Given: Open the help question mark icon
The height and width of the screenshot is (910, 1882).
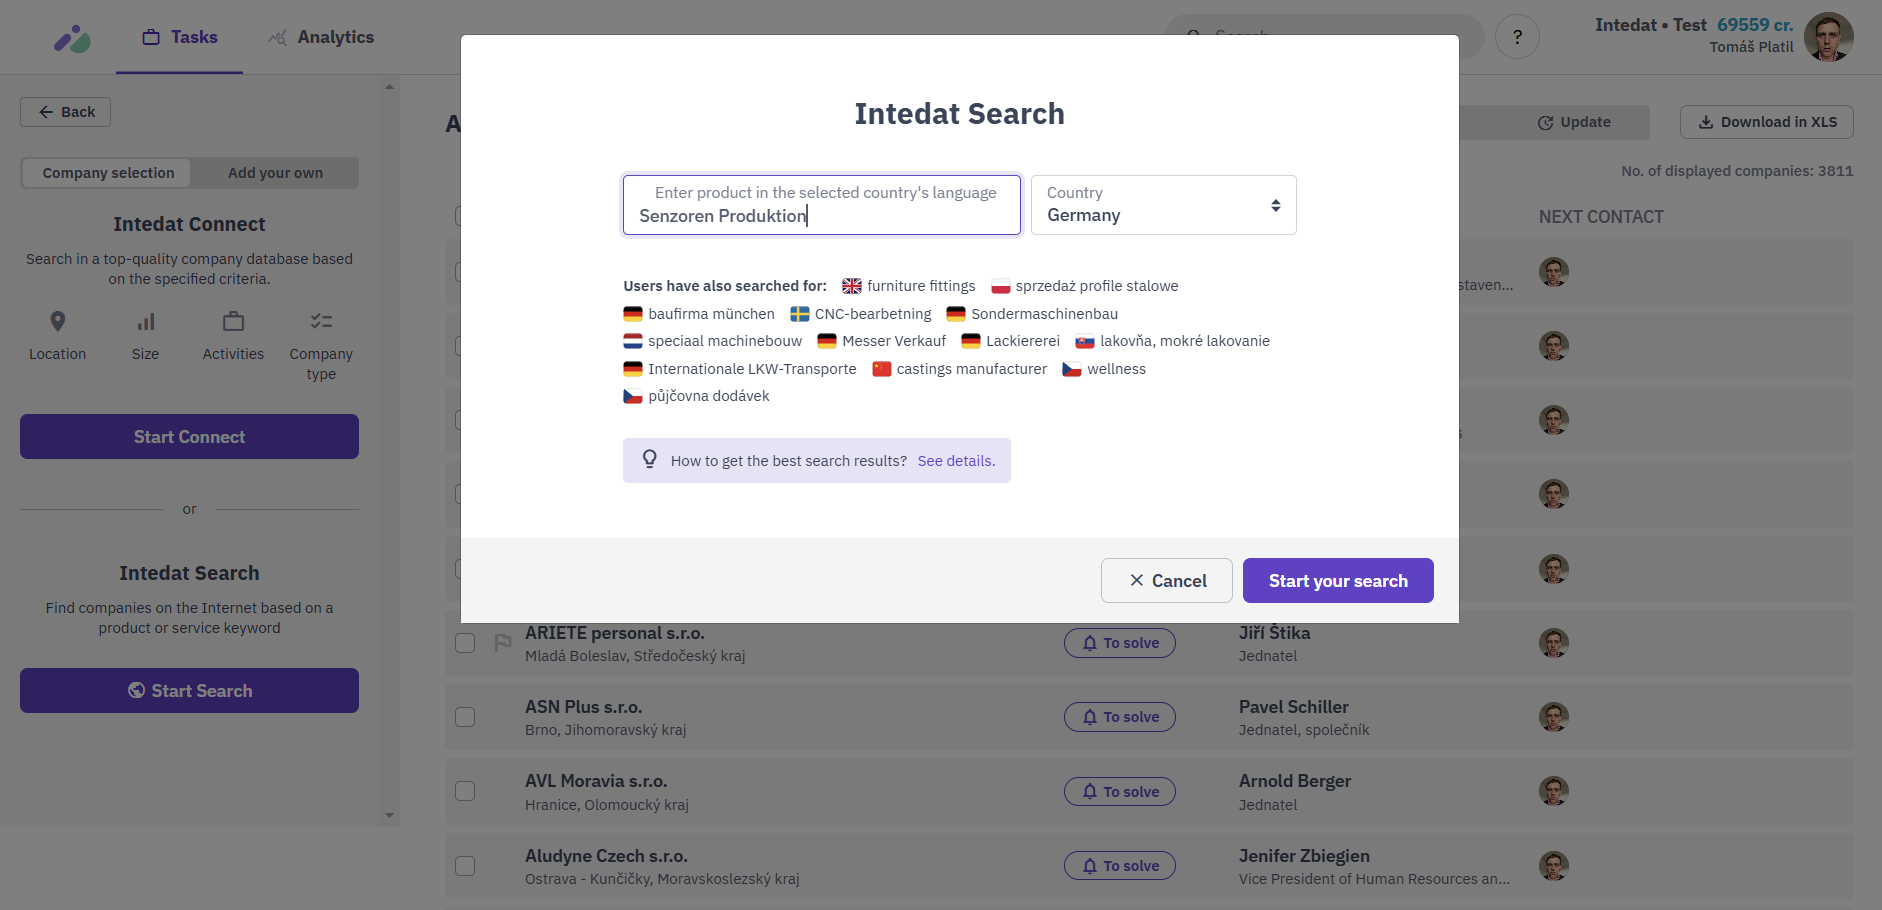Looking at the screenshot, I should click(1517, 37).
